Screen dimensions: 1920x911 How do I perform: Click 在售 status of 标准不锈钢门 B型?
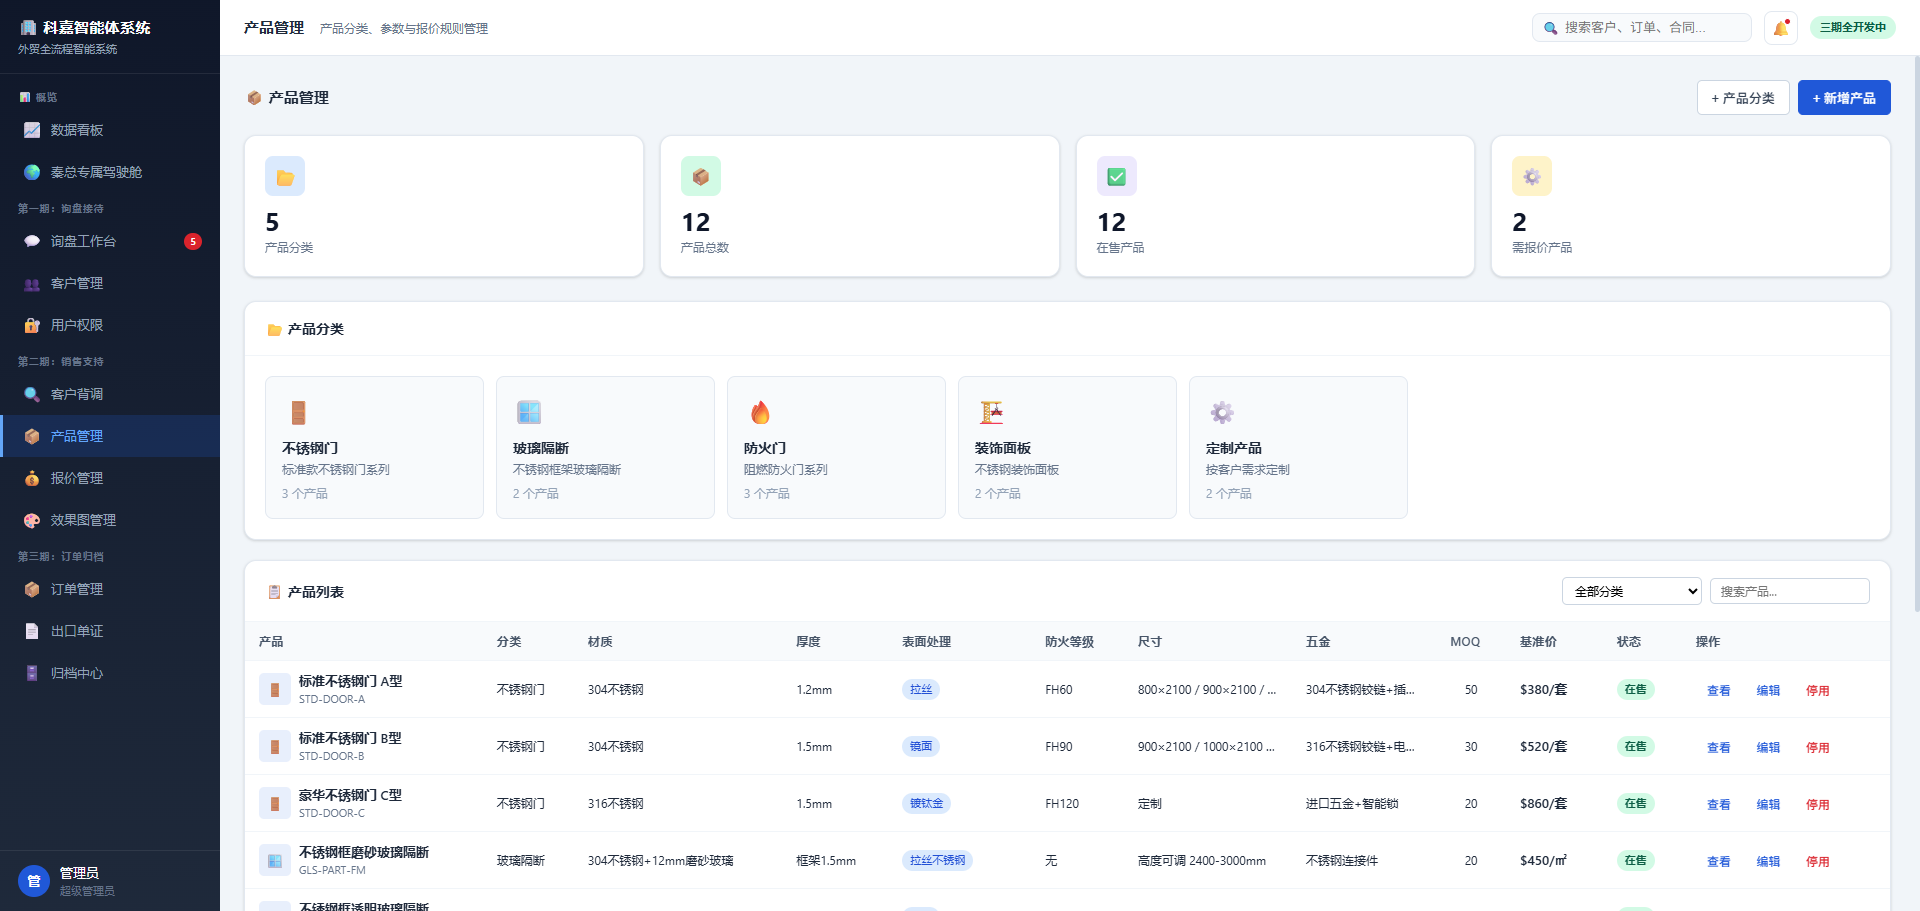(x=1635, y=746)
